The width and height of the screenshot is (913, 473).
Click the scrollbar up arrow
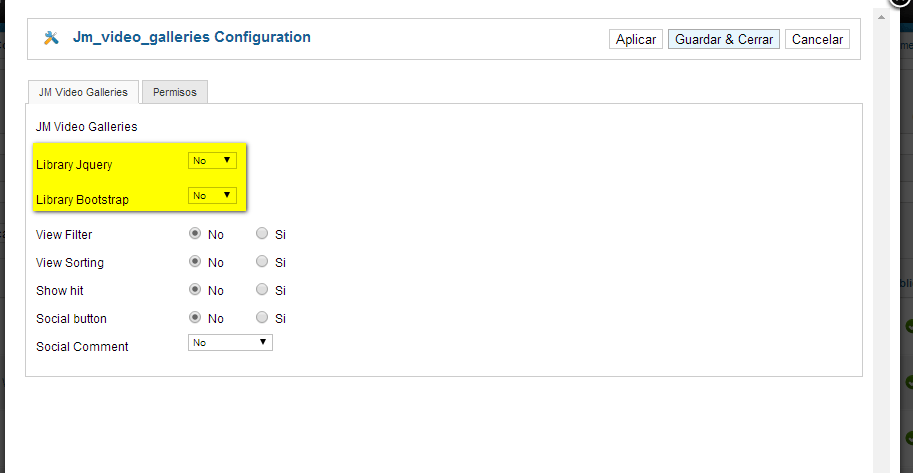click(881, 17)
